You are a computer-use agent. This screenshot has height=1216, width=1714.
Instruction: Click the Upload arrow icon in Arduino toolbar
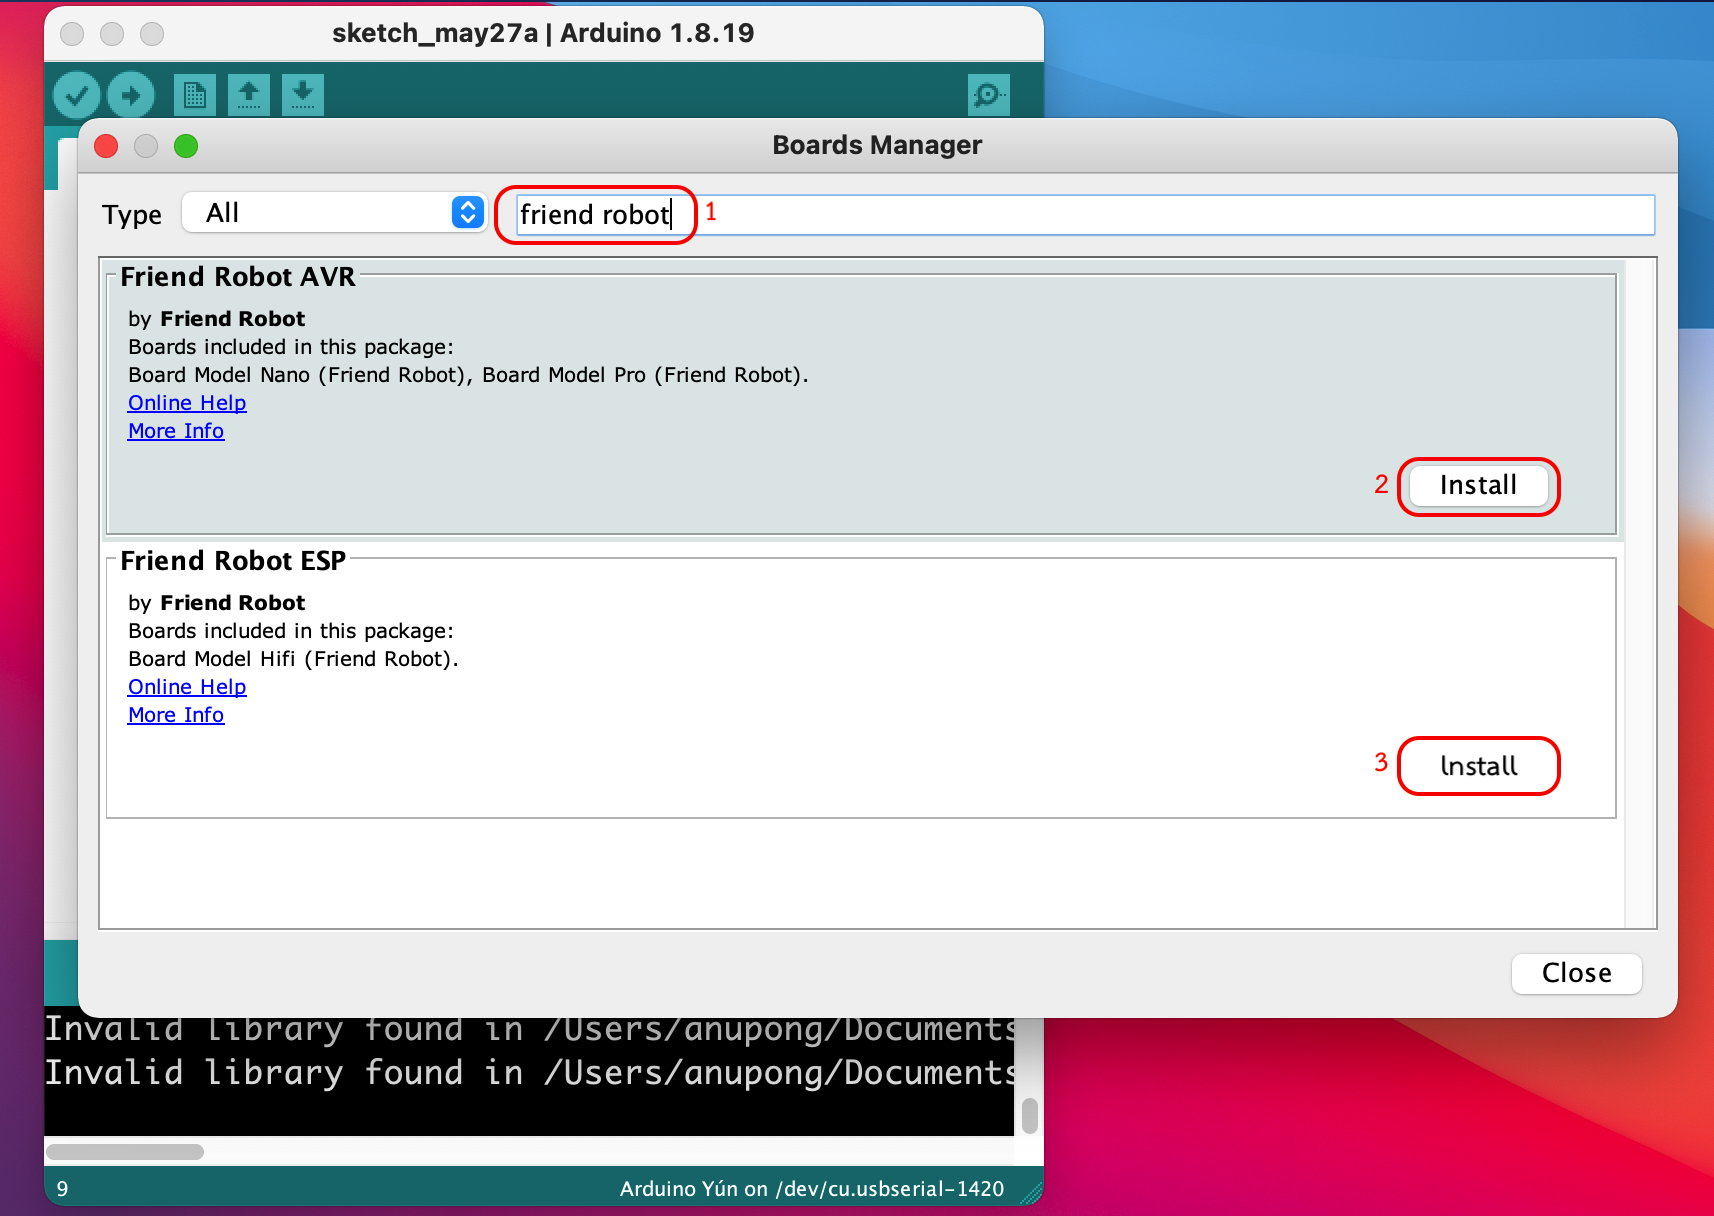click(131, 96)
